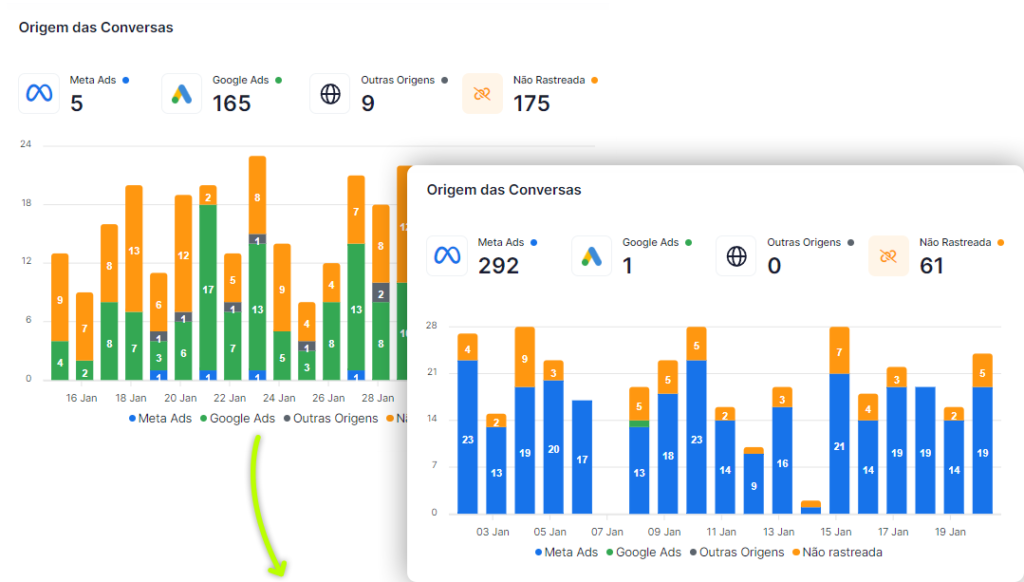Click the 165 Google Ads total value
1024x582 pixels.
pyautogui.click(x=231, y=104)
